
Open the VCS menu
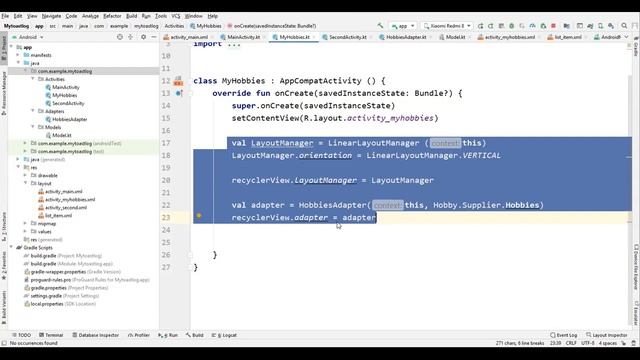[176, 16]
